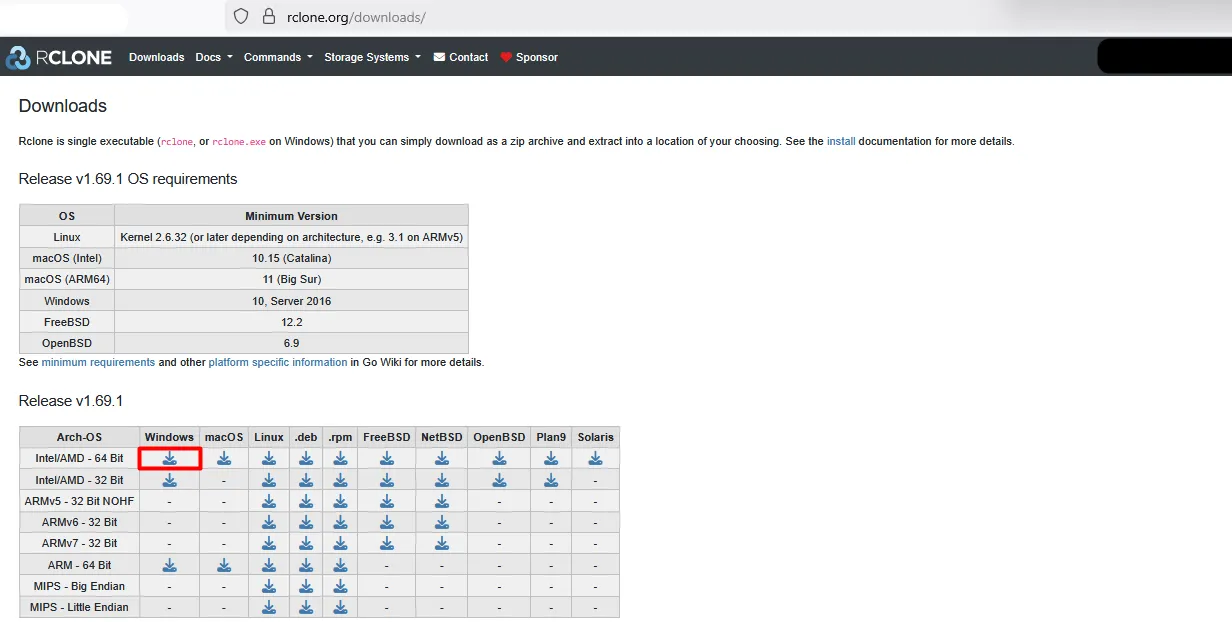The image size is (1232, 622).
Task: Download .rpm Intel/AMD 64 Bit package
Action: [x=340, y=458]
